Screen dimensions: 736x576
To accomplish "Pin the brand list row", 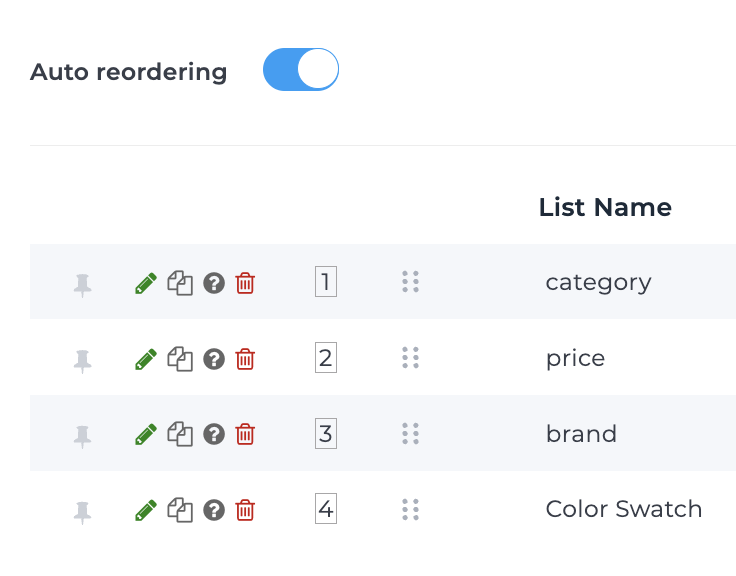I will point(83,435).
